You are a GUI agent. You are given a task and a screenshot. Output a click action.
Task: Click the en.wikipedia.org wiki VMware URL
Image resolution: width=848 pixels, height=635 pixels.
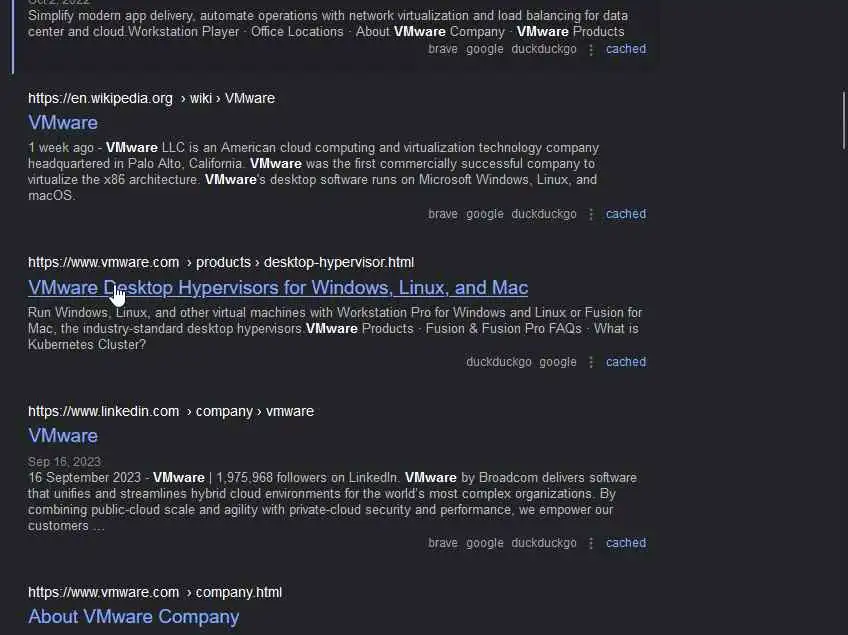(151, 98)
